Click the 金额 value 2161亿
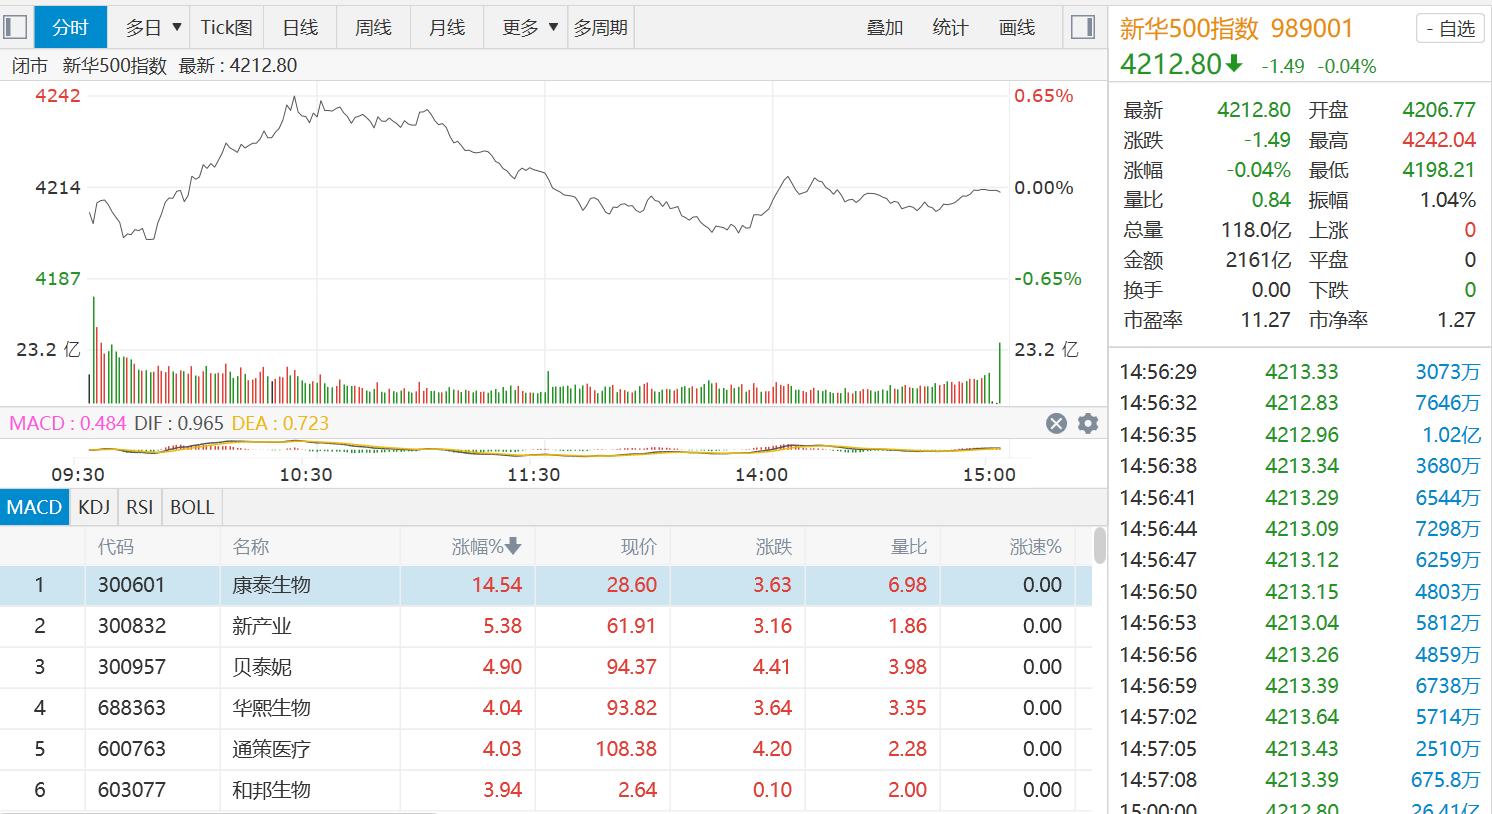Screen dimensions: 1492x814 click(1258, 260)
